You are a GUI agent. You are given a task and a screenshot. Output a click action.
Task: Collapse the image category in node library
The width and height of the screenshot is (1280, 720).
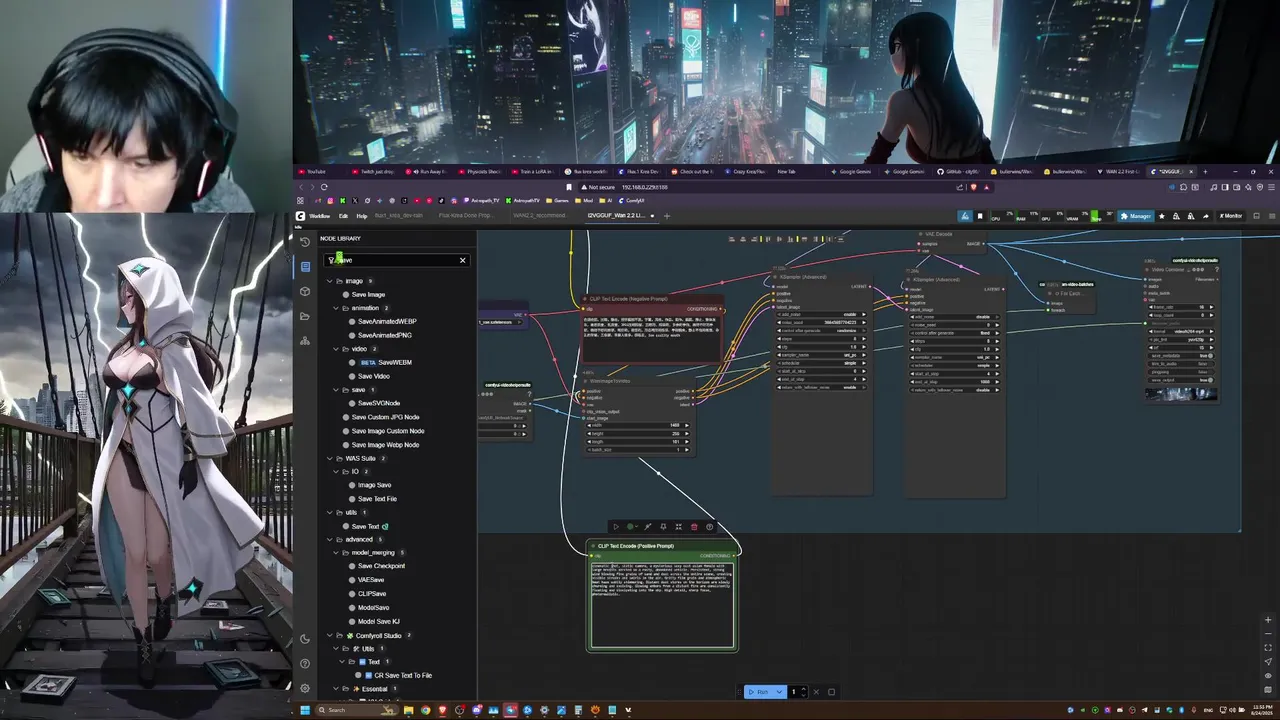click(328, 281)
